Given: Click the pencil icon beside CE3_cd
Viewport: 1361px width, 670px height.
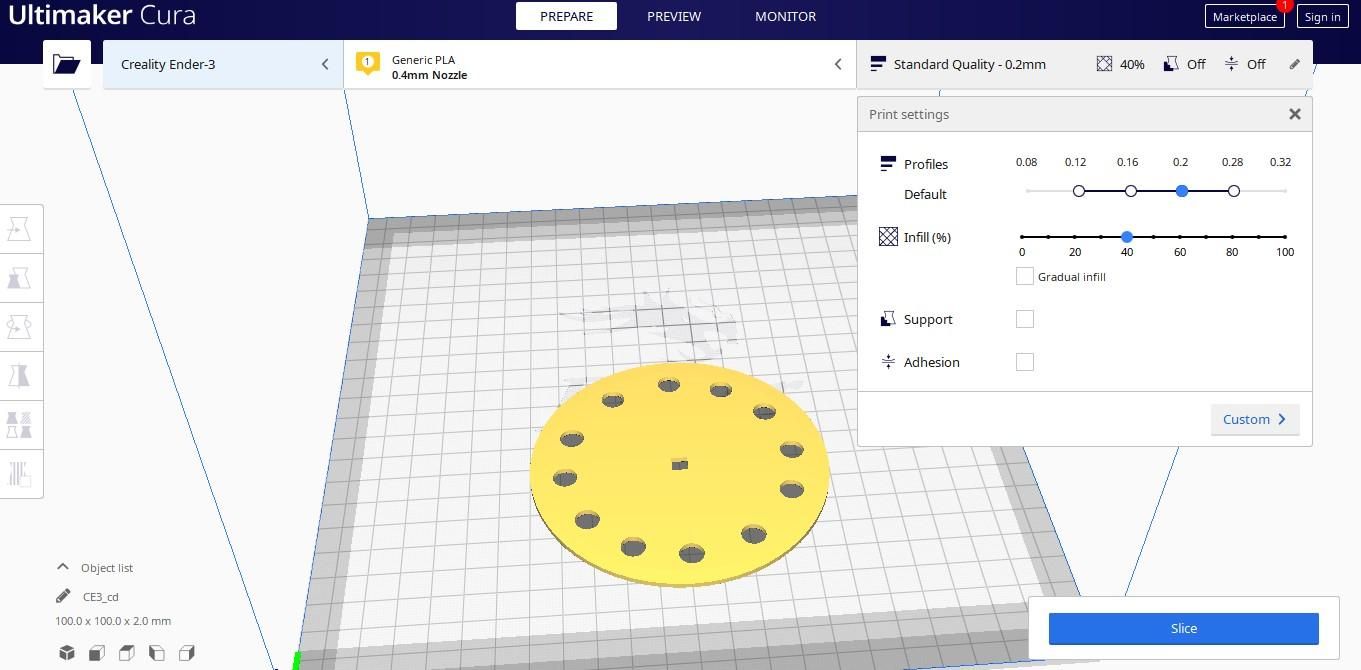Looking at the screenshot, I should tap(63, 596).
